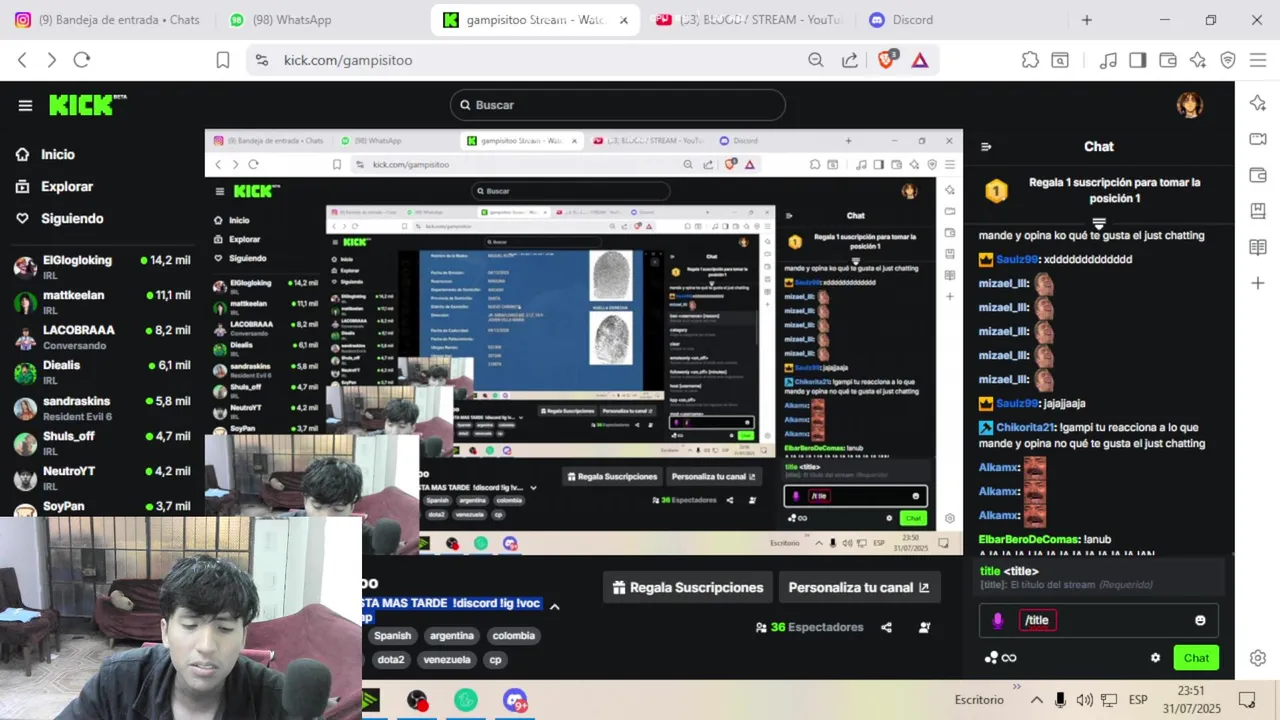Expand the stream title chevron

(554, 607)
